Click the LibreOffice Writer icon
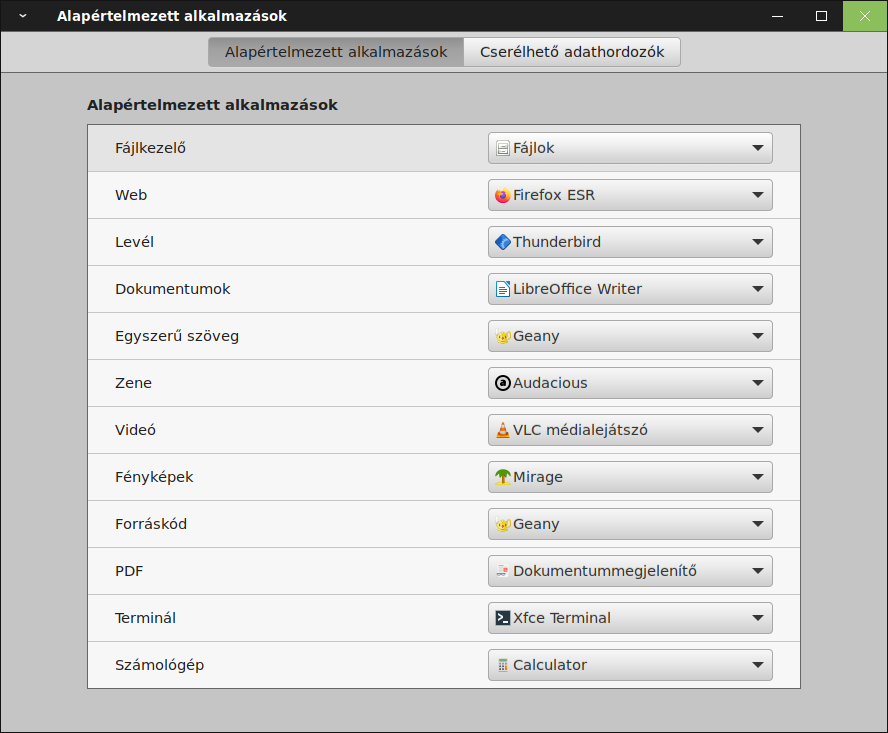The image size is (888, 733). coord(502,289)
